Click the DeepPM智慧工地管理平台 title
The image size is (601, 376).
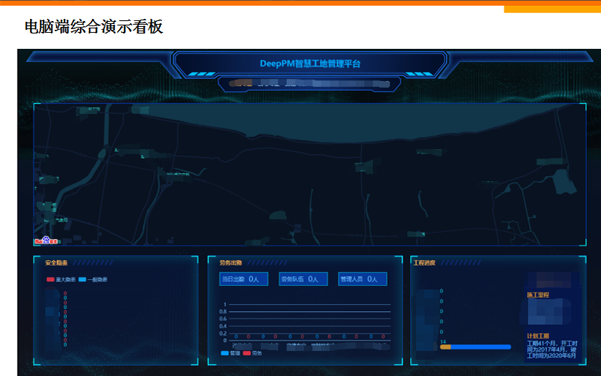[x=310, y=64]
